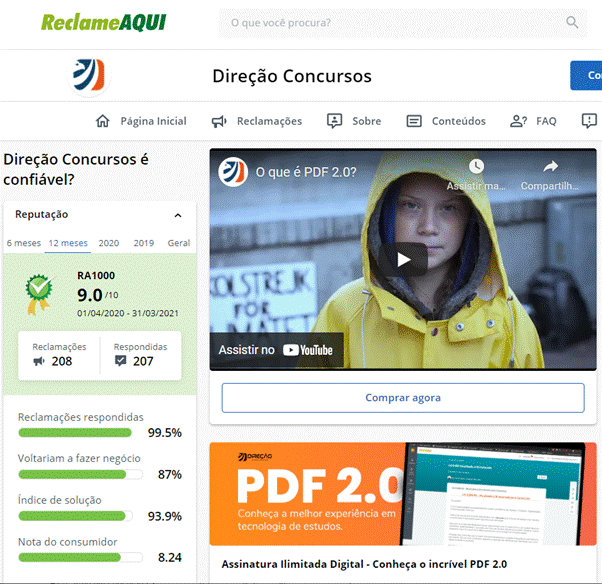
Task: Select the 12 meses period tab
Action: click(x=68, y=243)
